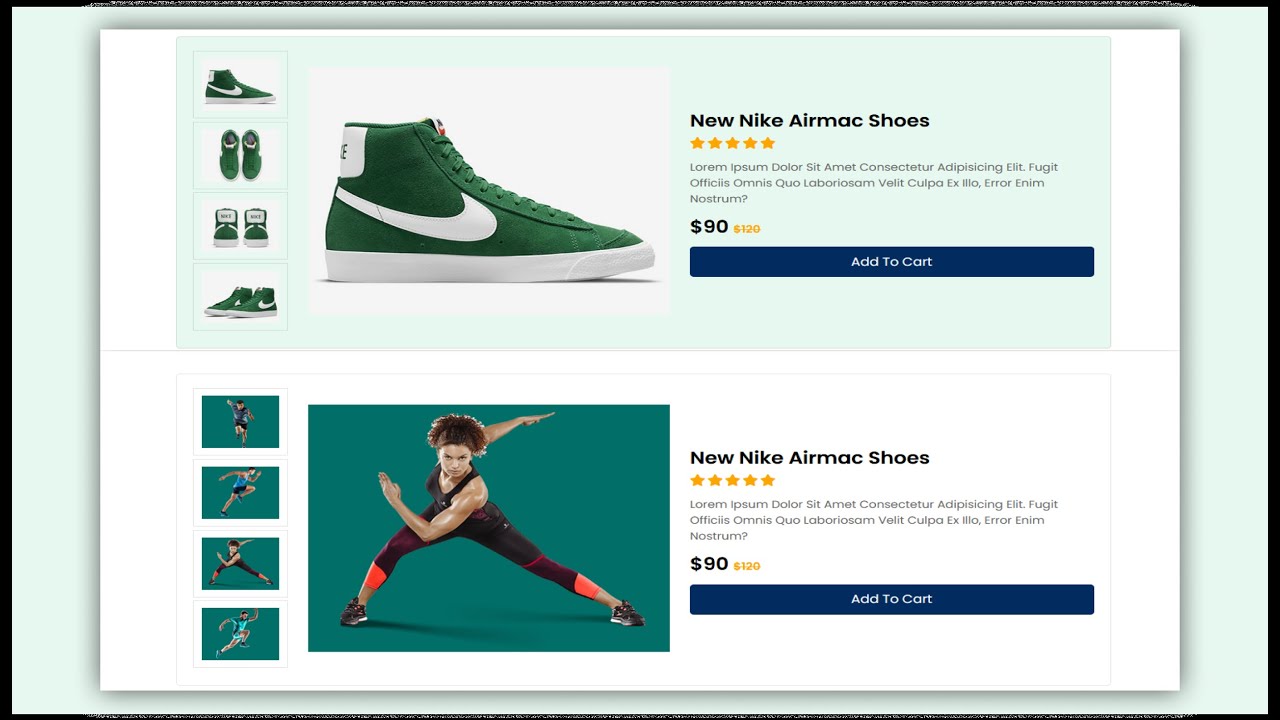Click the crossed-out $120 price in the athlete card
The image size is (1280, 720).
click(747, 566)
